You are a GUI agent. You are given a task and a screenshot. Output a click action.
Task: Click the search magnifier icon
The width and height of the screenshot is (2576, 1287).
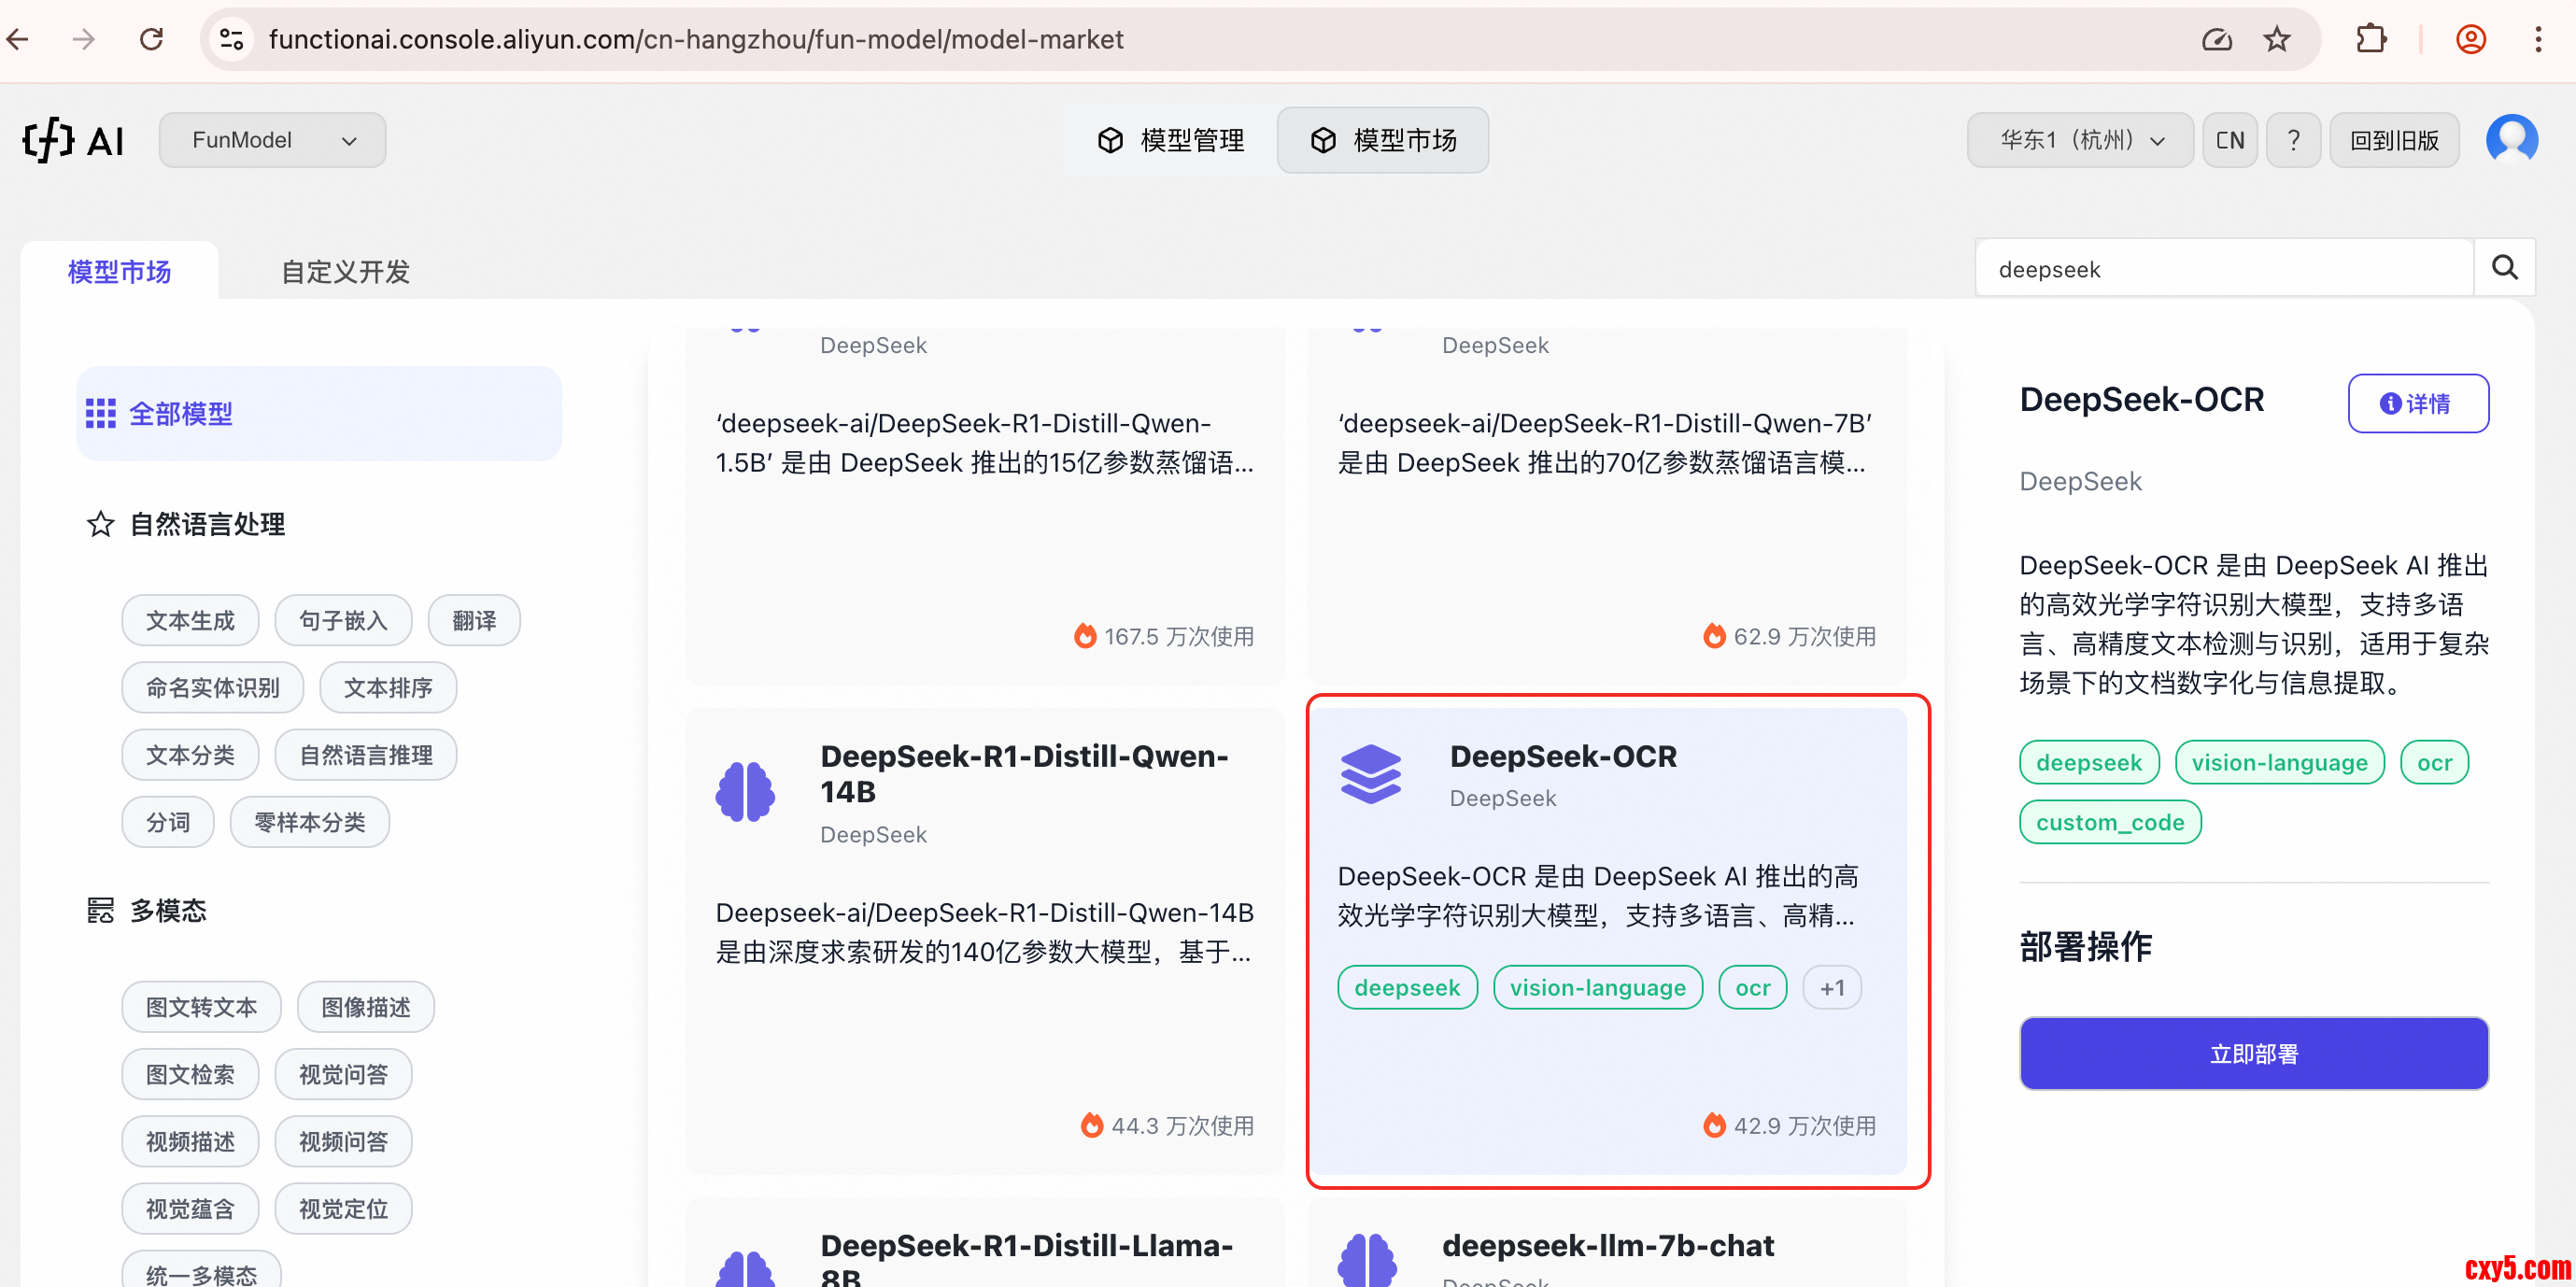pos(2503,268)
